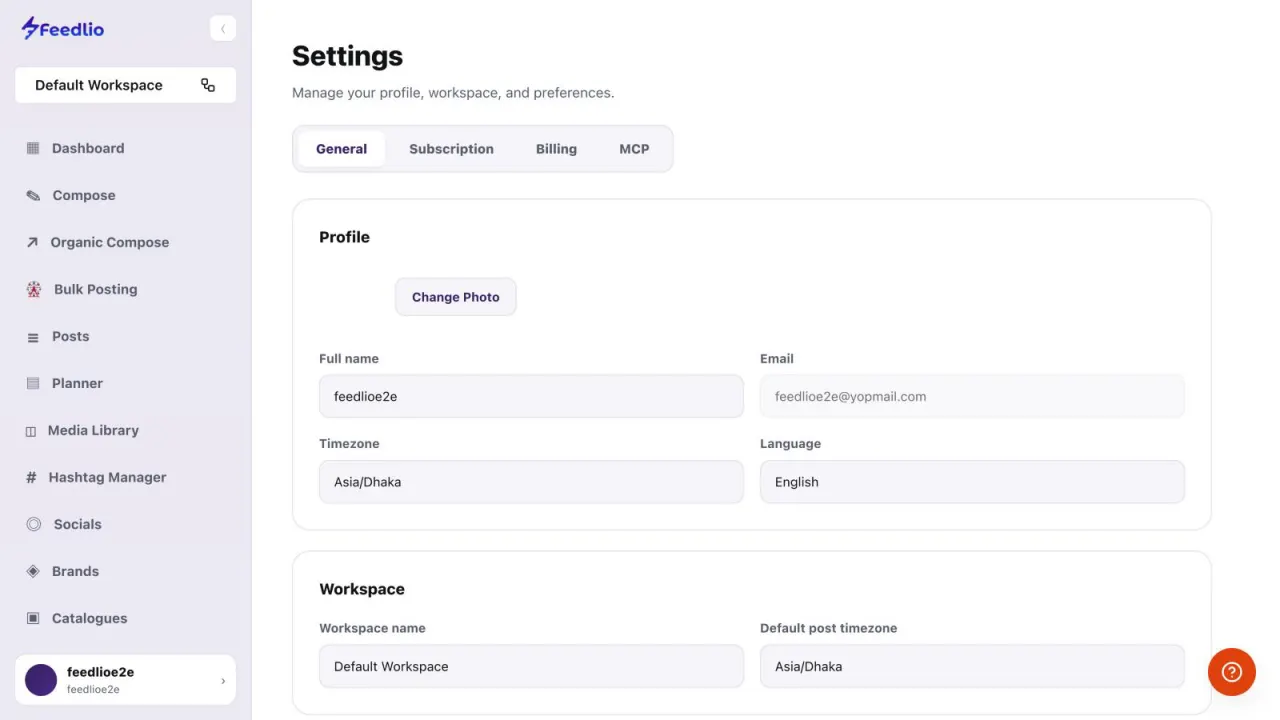Switch to the Billing tab
The width and height of the screenshot is (1280, 720).
tap(556, 149)
